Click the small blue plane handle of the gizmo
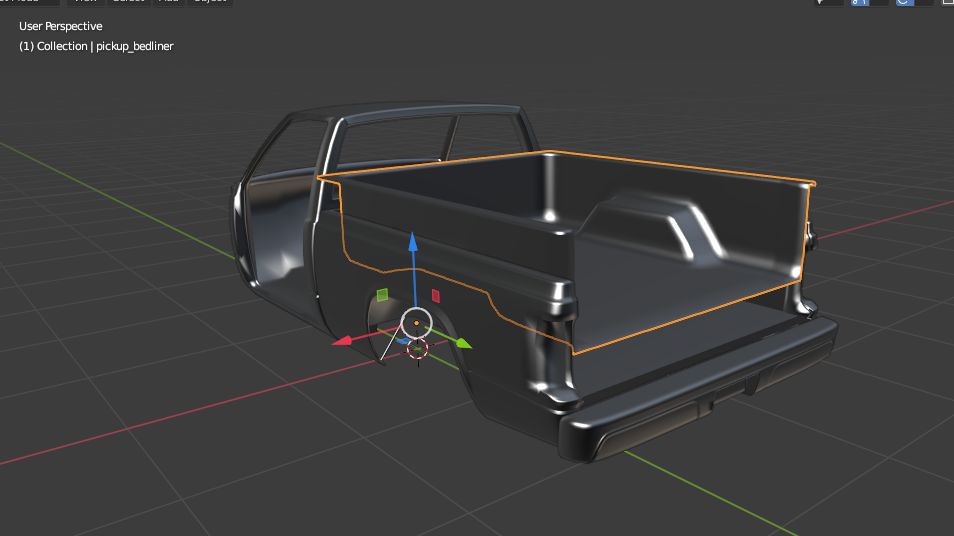The image size is (954, 536). coord(403,341)
